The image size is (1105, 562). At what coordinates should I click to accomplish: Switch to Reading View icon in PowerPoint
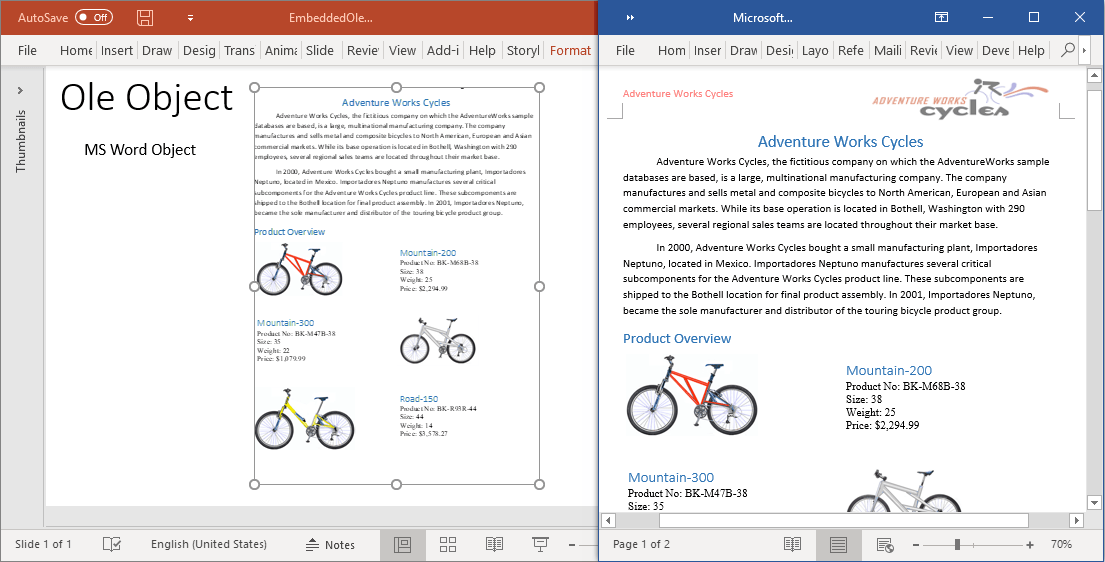click(494, 544)
